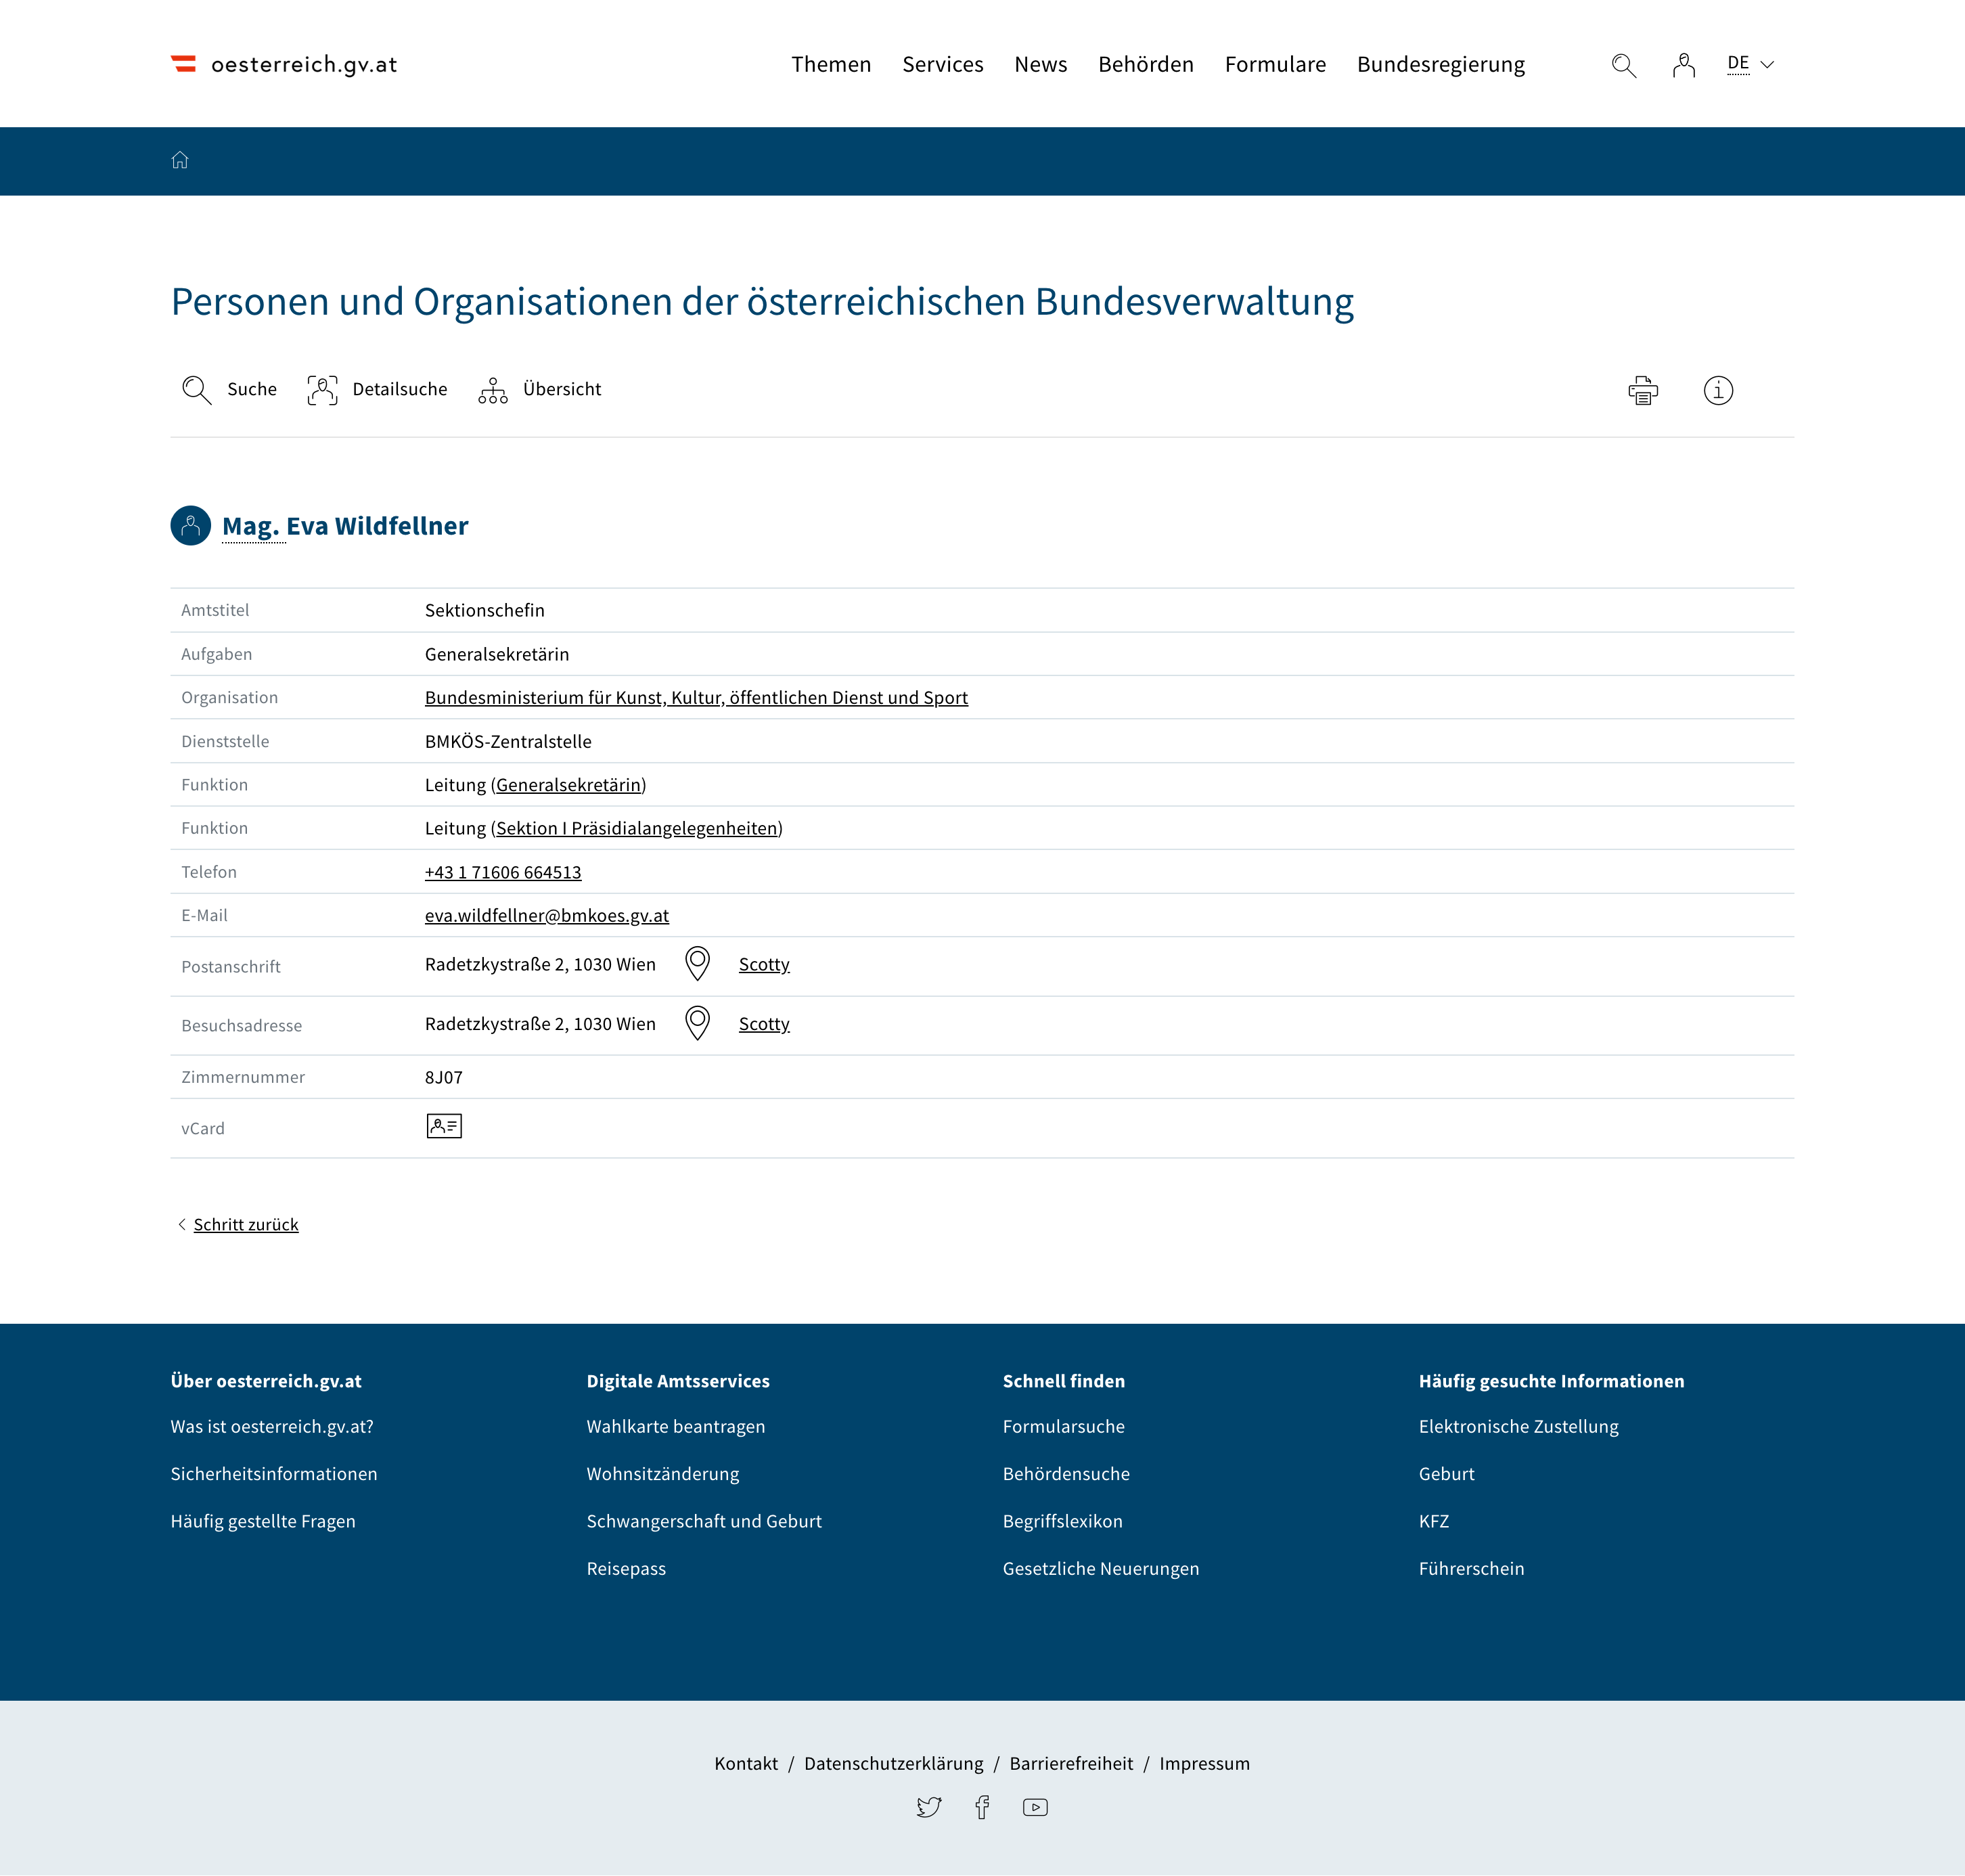The height and width of the screenshot is (1876, 1965).
Task: Click the Suche label in toolbar
Action: point(252,389)
